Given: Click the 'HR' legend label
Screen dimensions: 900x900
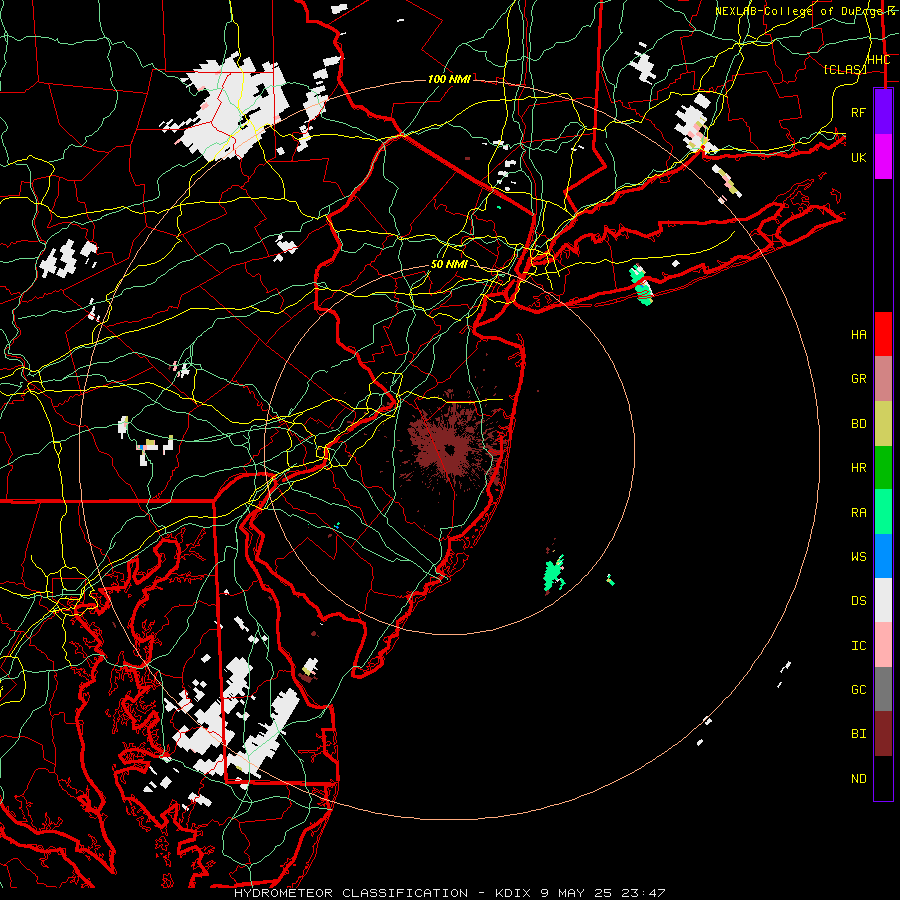Looking at the screenshot, I should [x=859, y=468].
